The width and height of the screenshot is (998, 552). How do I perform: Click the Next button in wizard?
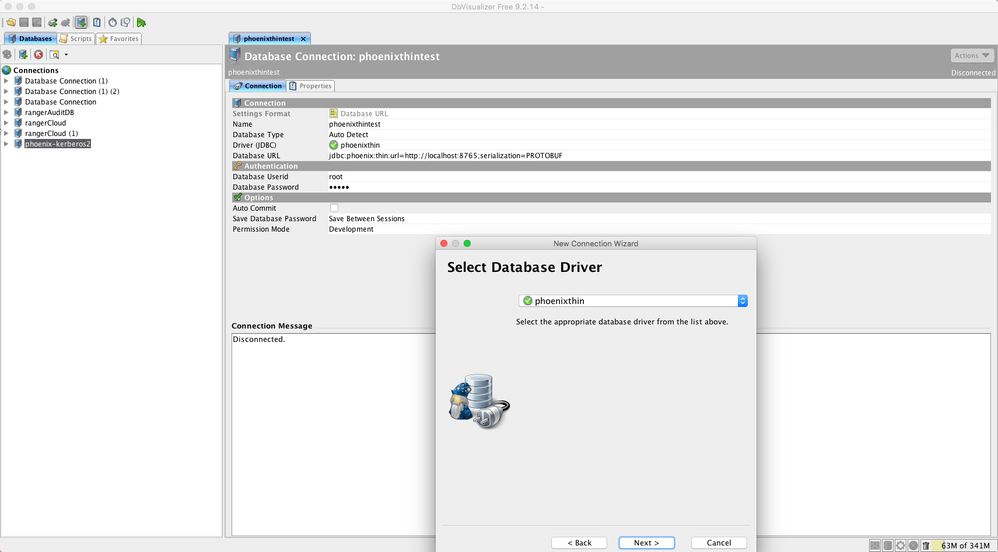click(x=646, y=543)
